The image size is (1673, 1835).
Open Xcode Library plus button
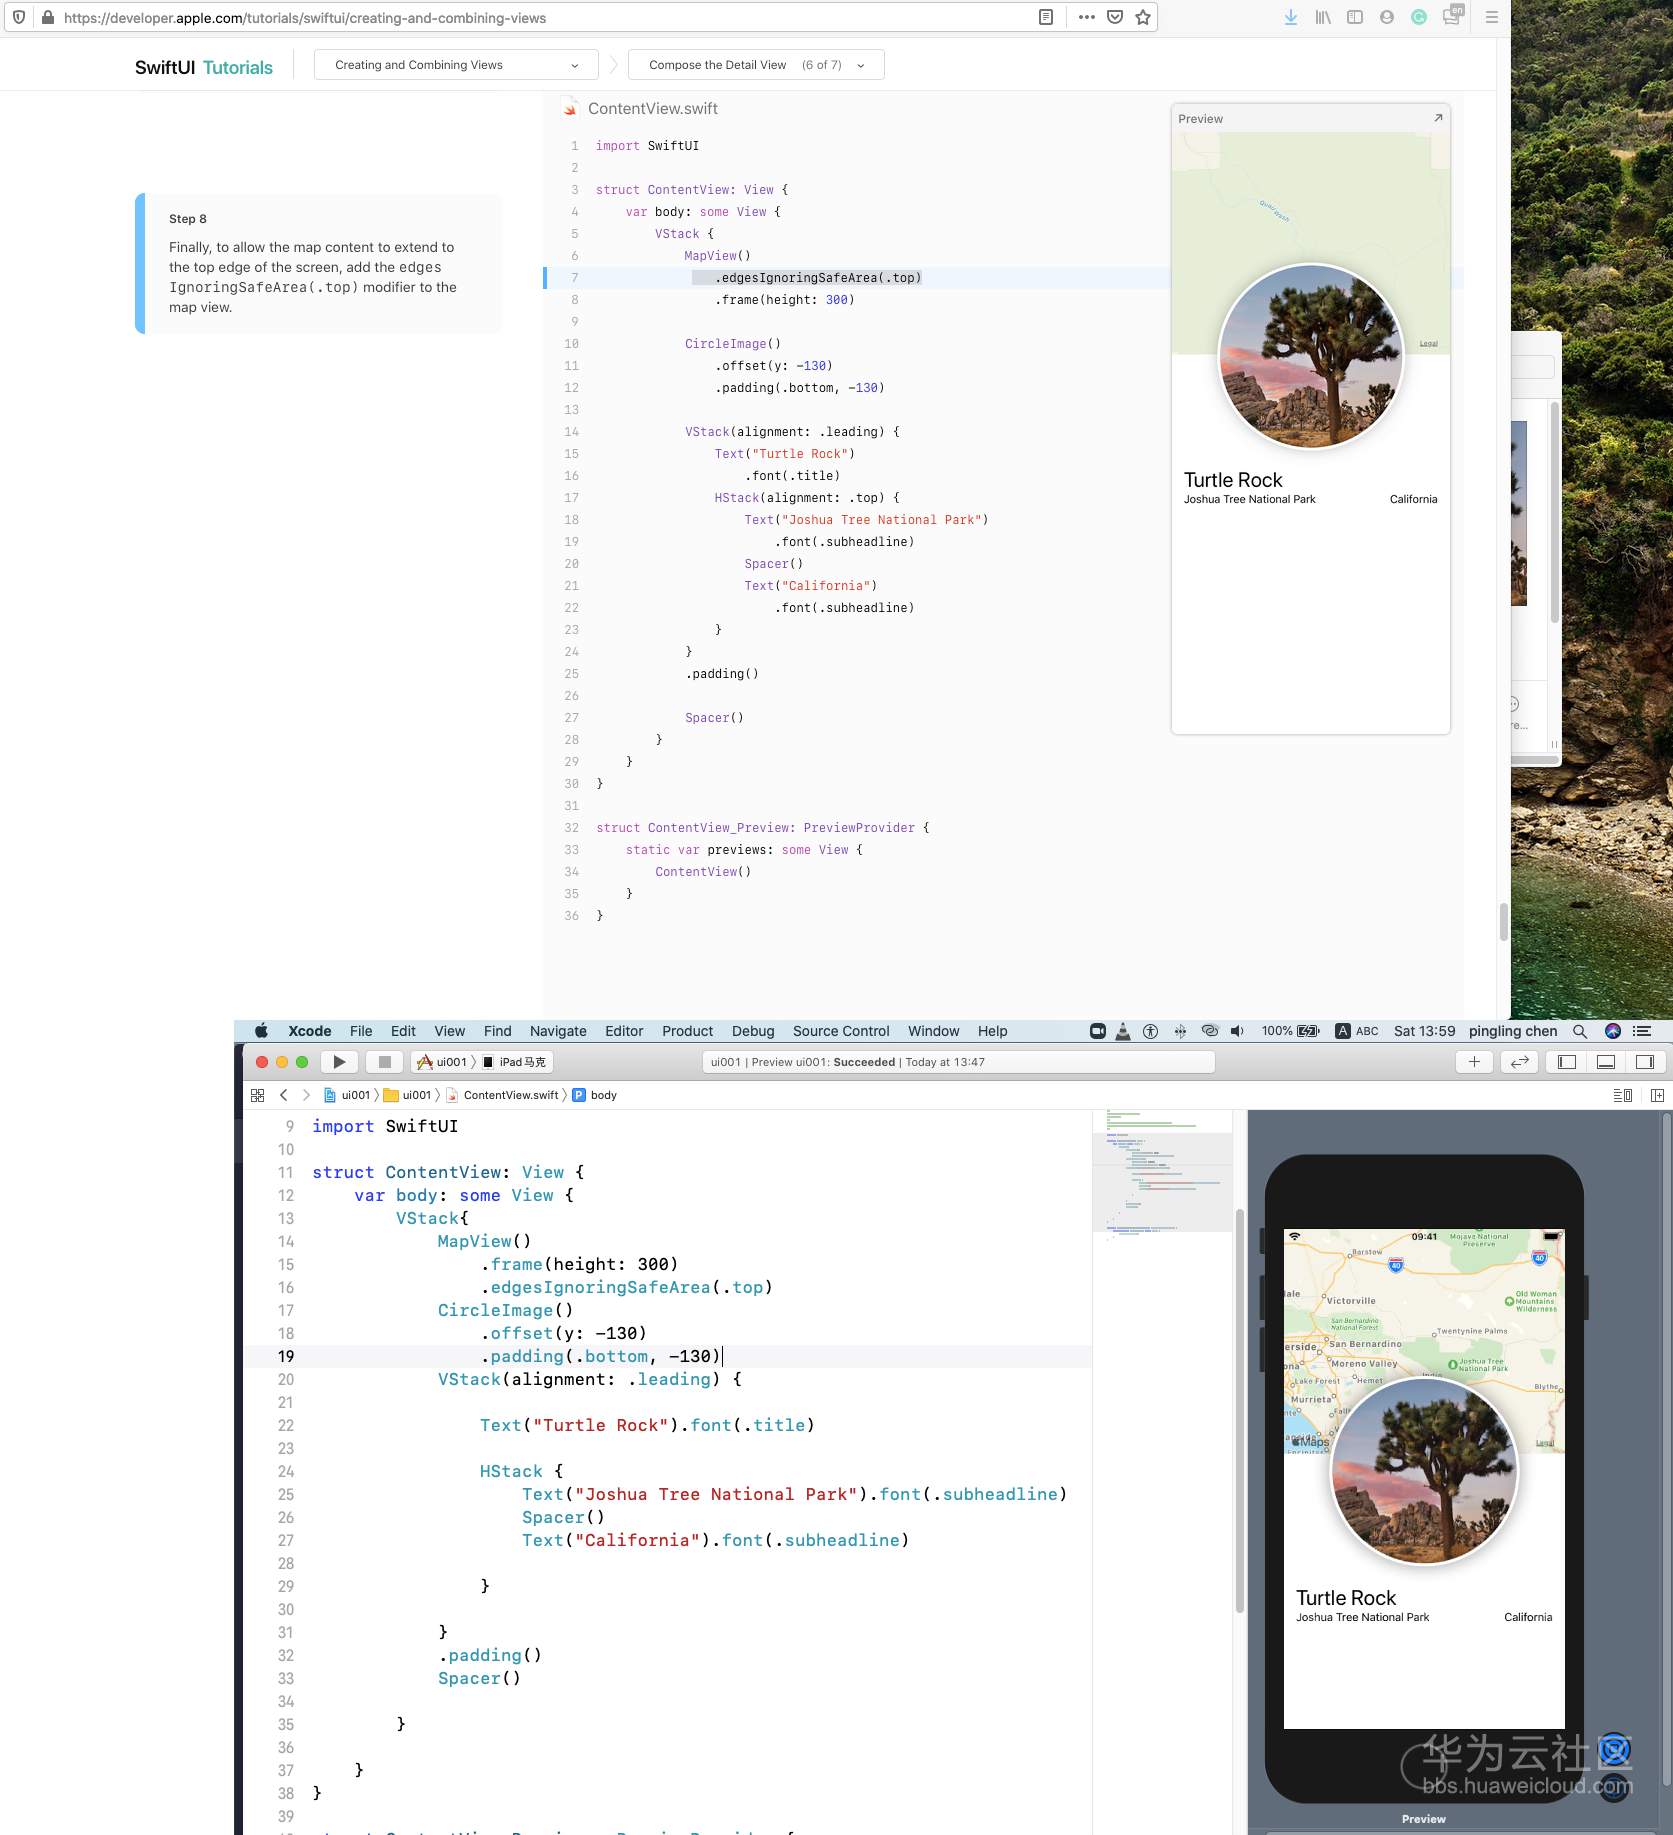[1474, 1062]
